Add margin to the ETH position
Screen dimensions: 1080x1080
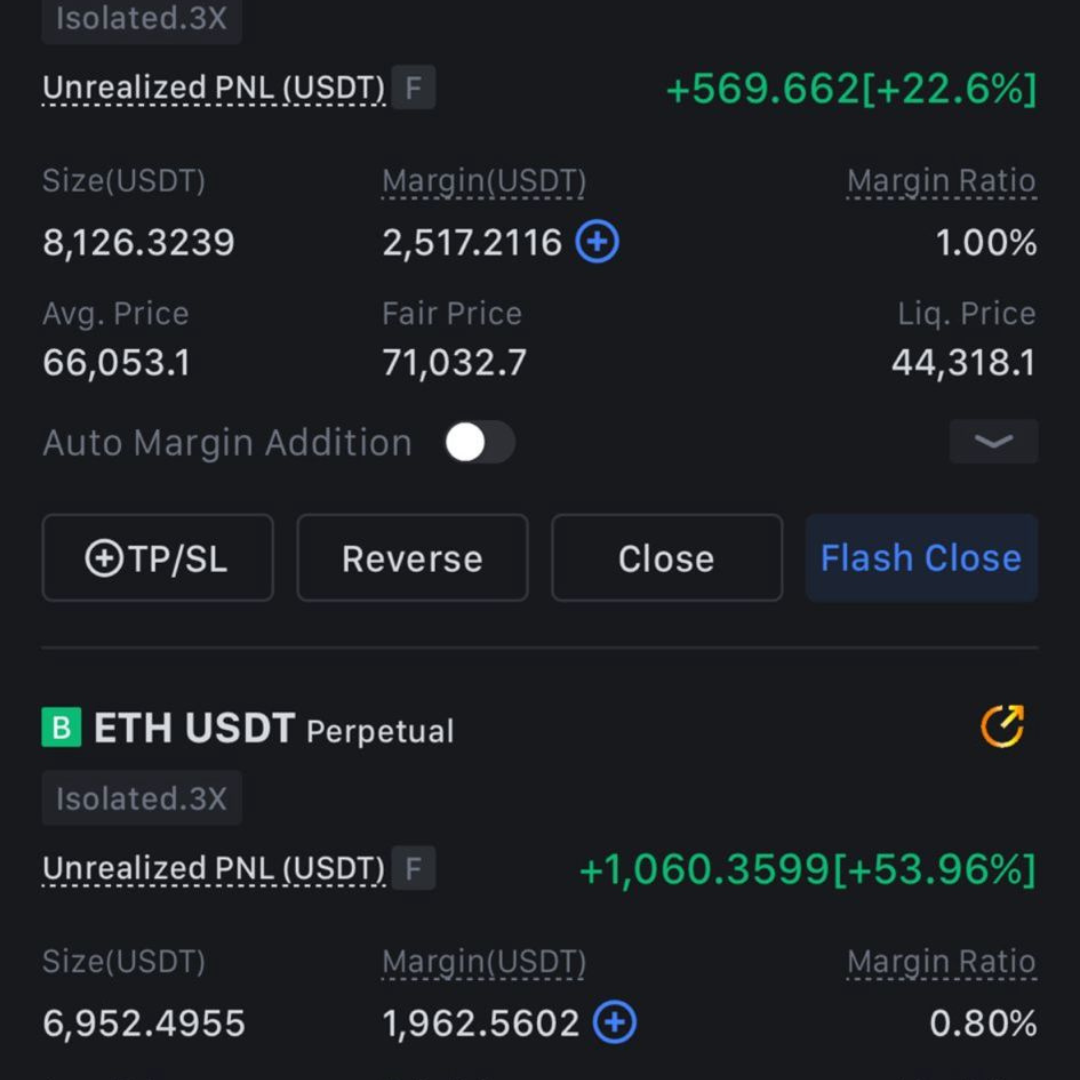click(614, 1023)
